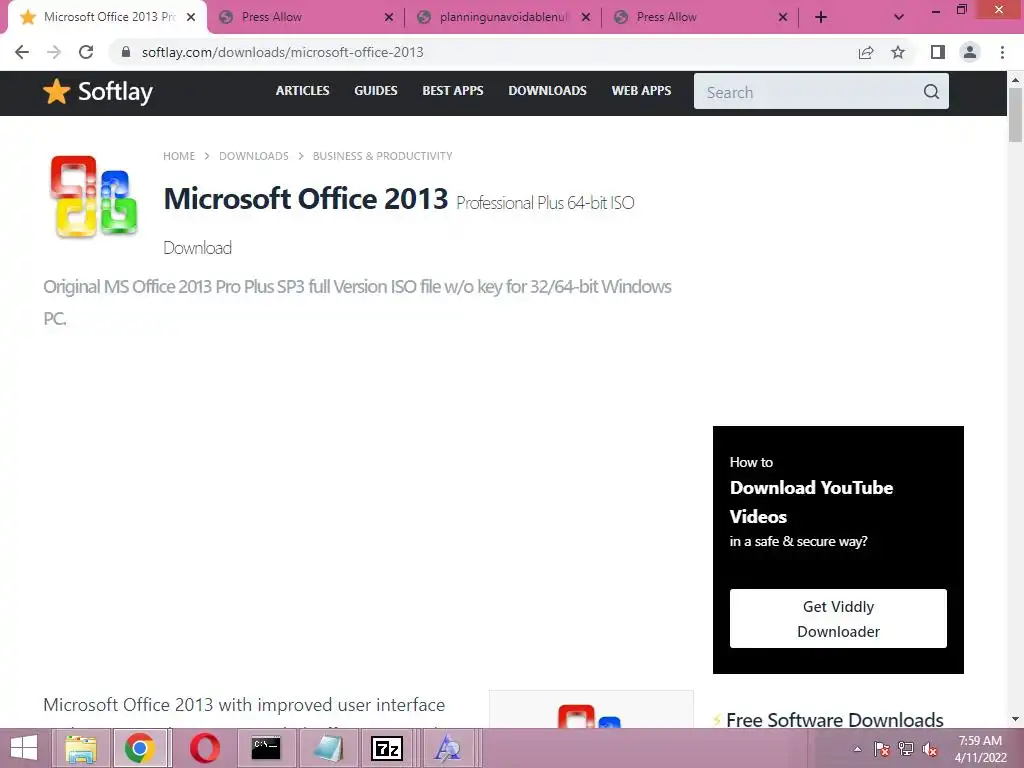Close the first Press Allow tab

tap(389, 18)
